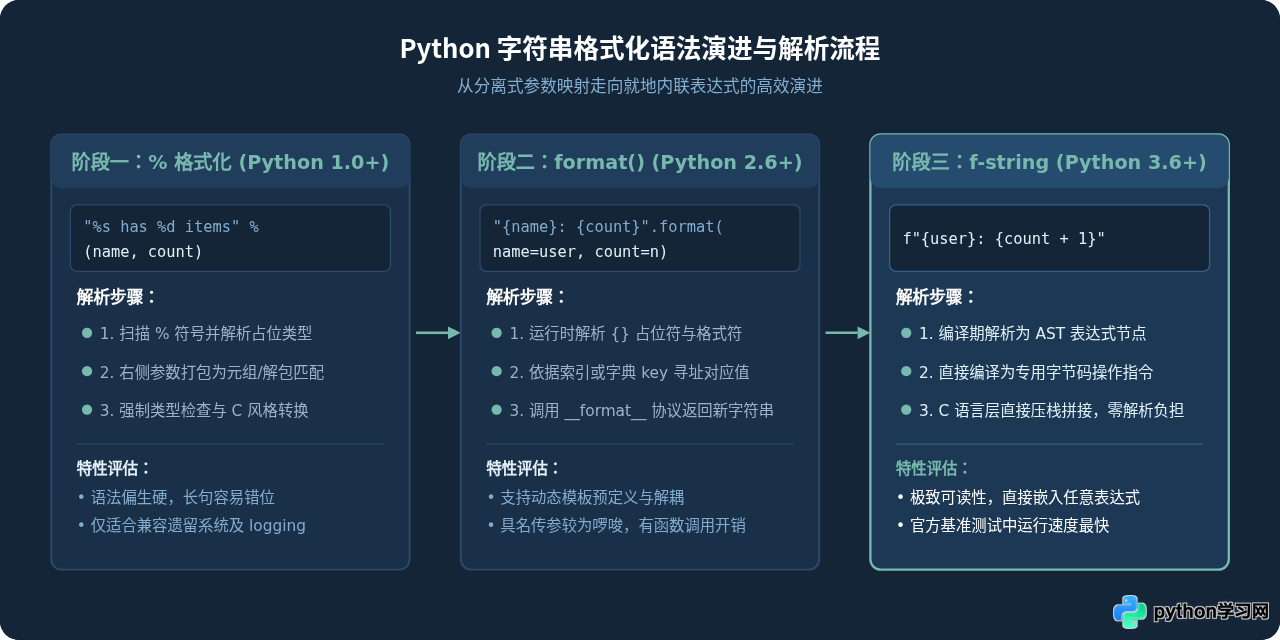Image resolution: width=1280 pixels, height=640 pixels.
Task: Select step '1. 编译期解析为 AST 表达式节点'
Action: coord(1032,333)
